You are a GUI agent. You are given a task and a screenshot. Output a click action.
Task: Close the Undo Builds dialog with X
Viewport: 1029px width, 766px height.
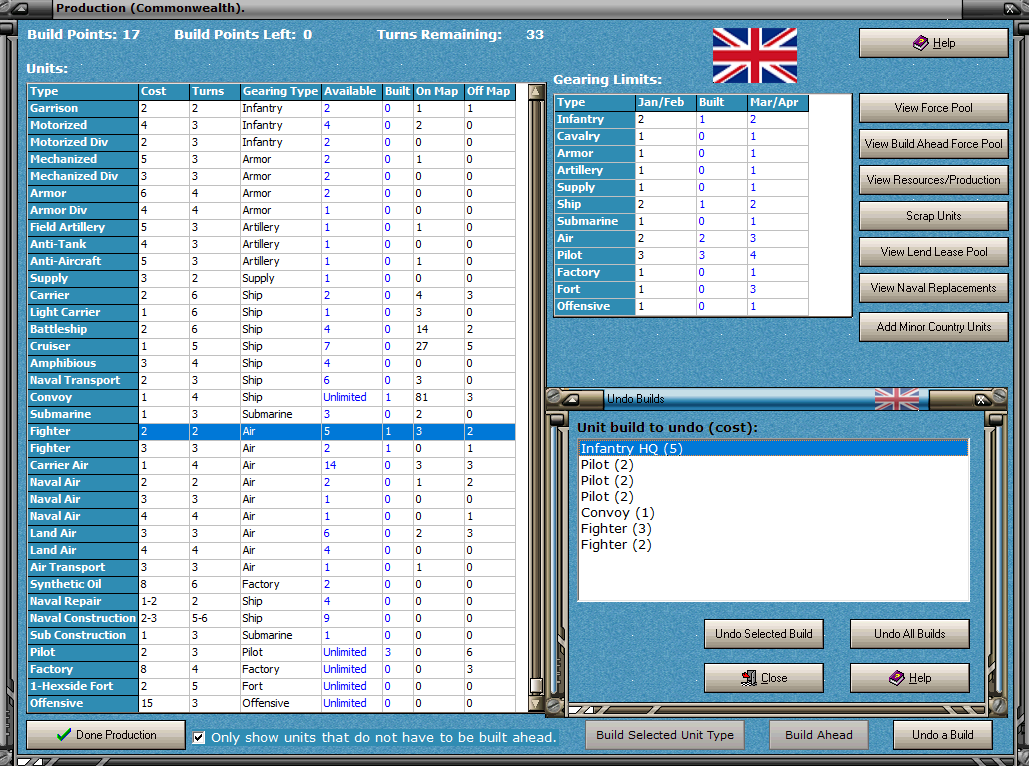[x=981, y=399]
